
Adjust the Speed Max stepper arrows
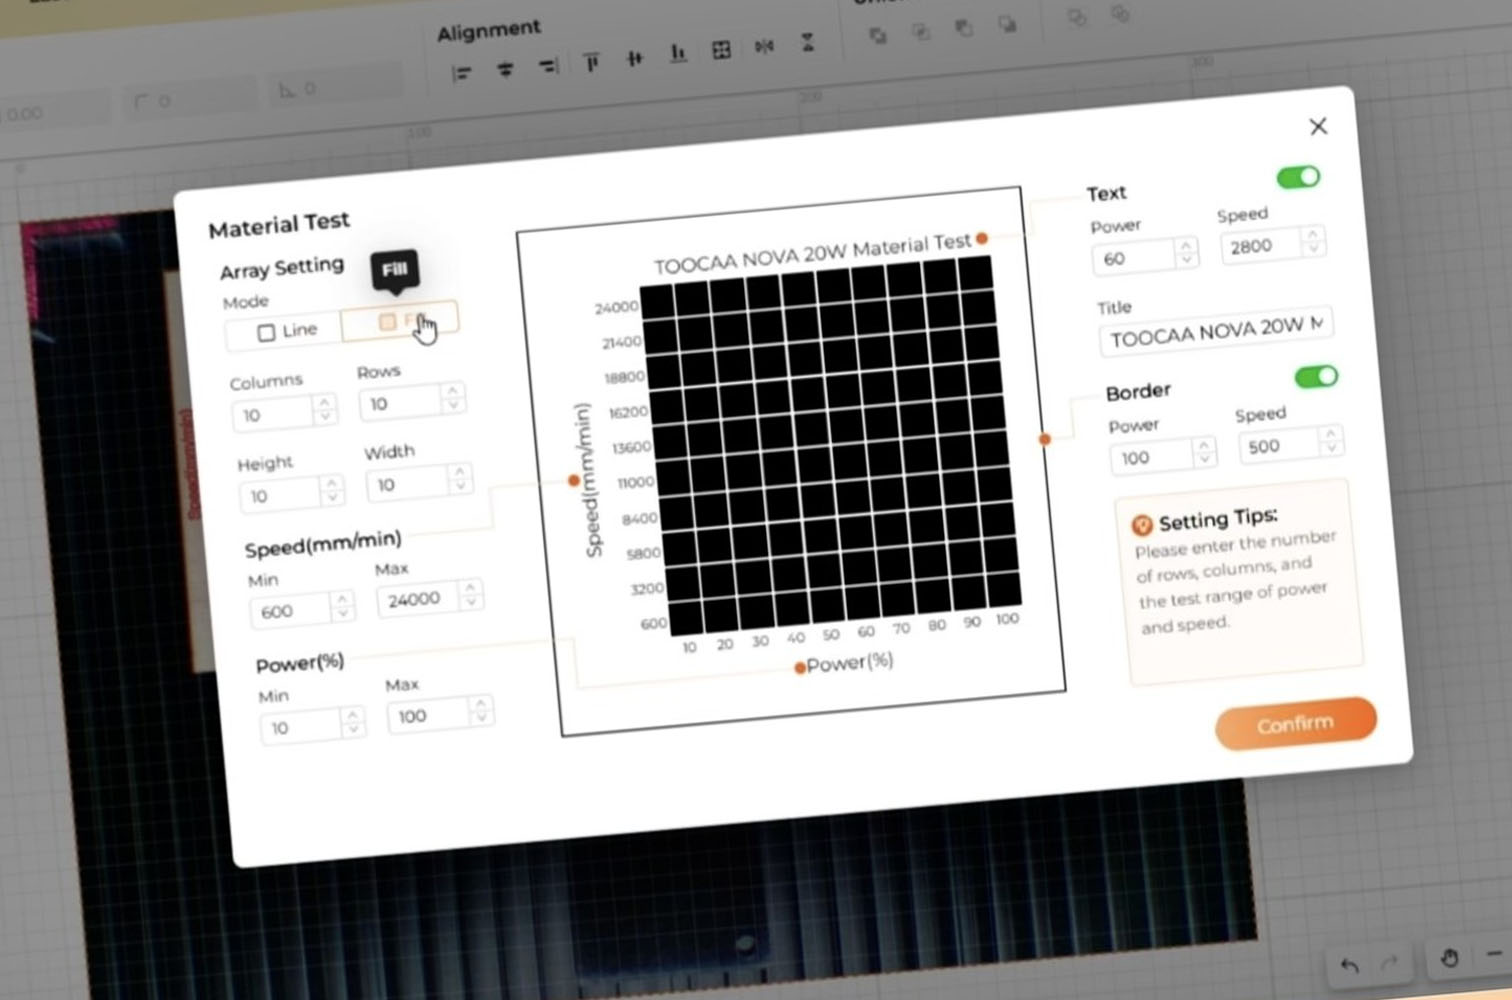point(470,595)
